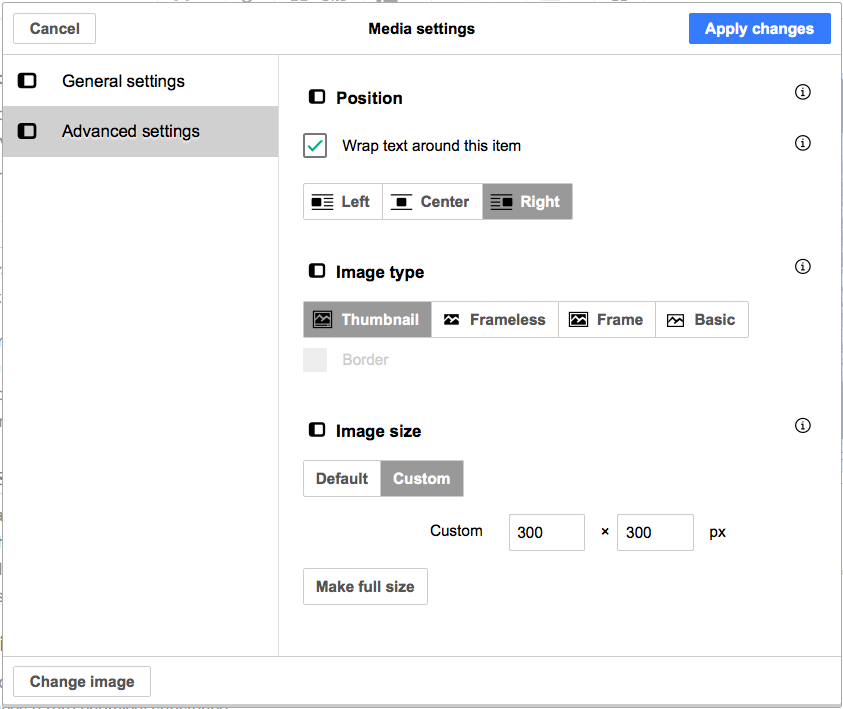The height and width of the screenshot is (709, 843).
Task: Click the Make full size button
Action: coord(365,587)
